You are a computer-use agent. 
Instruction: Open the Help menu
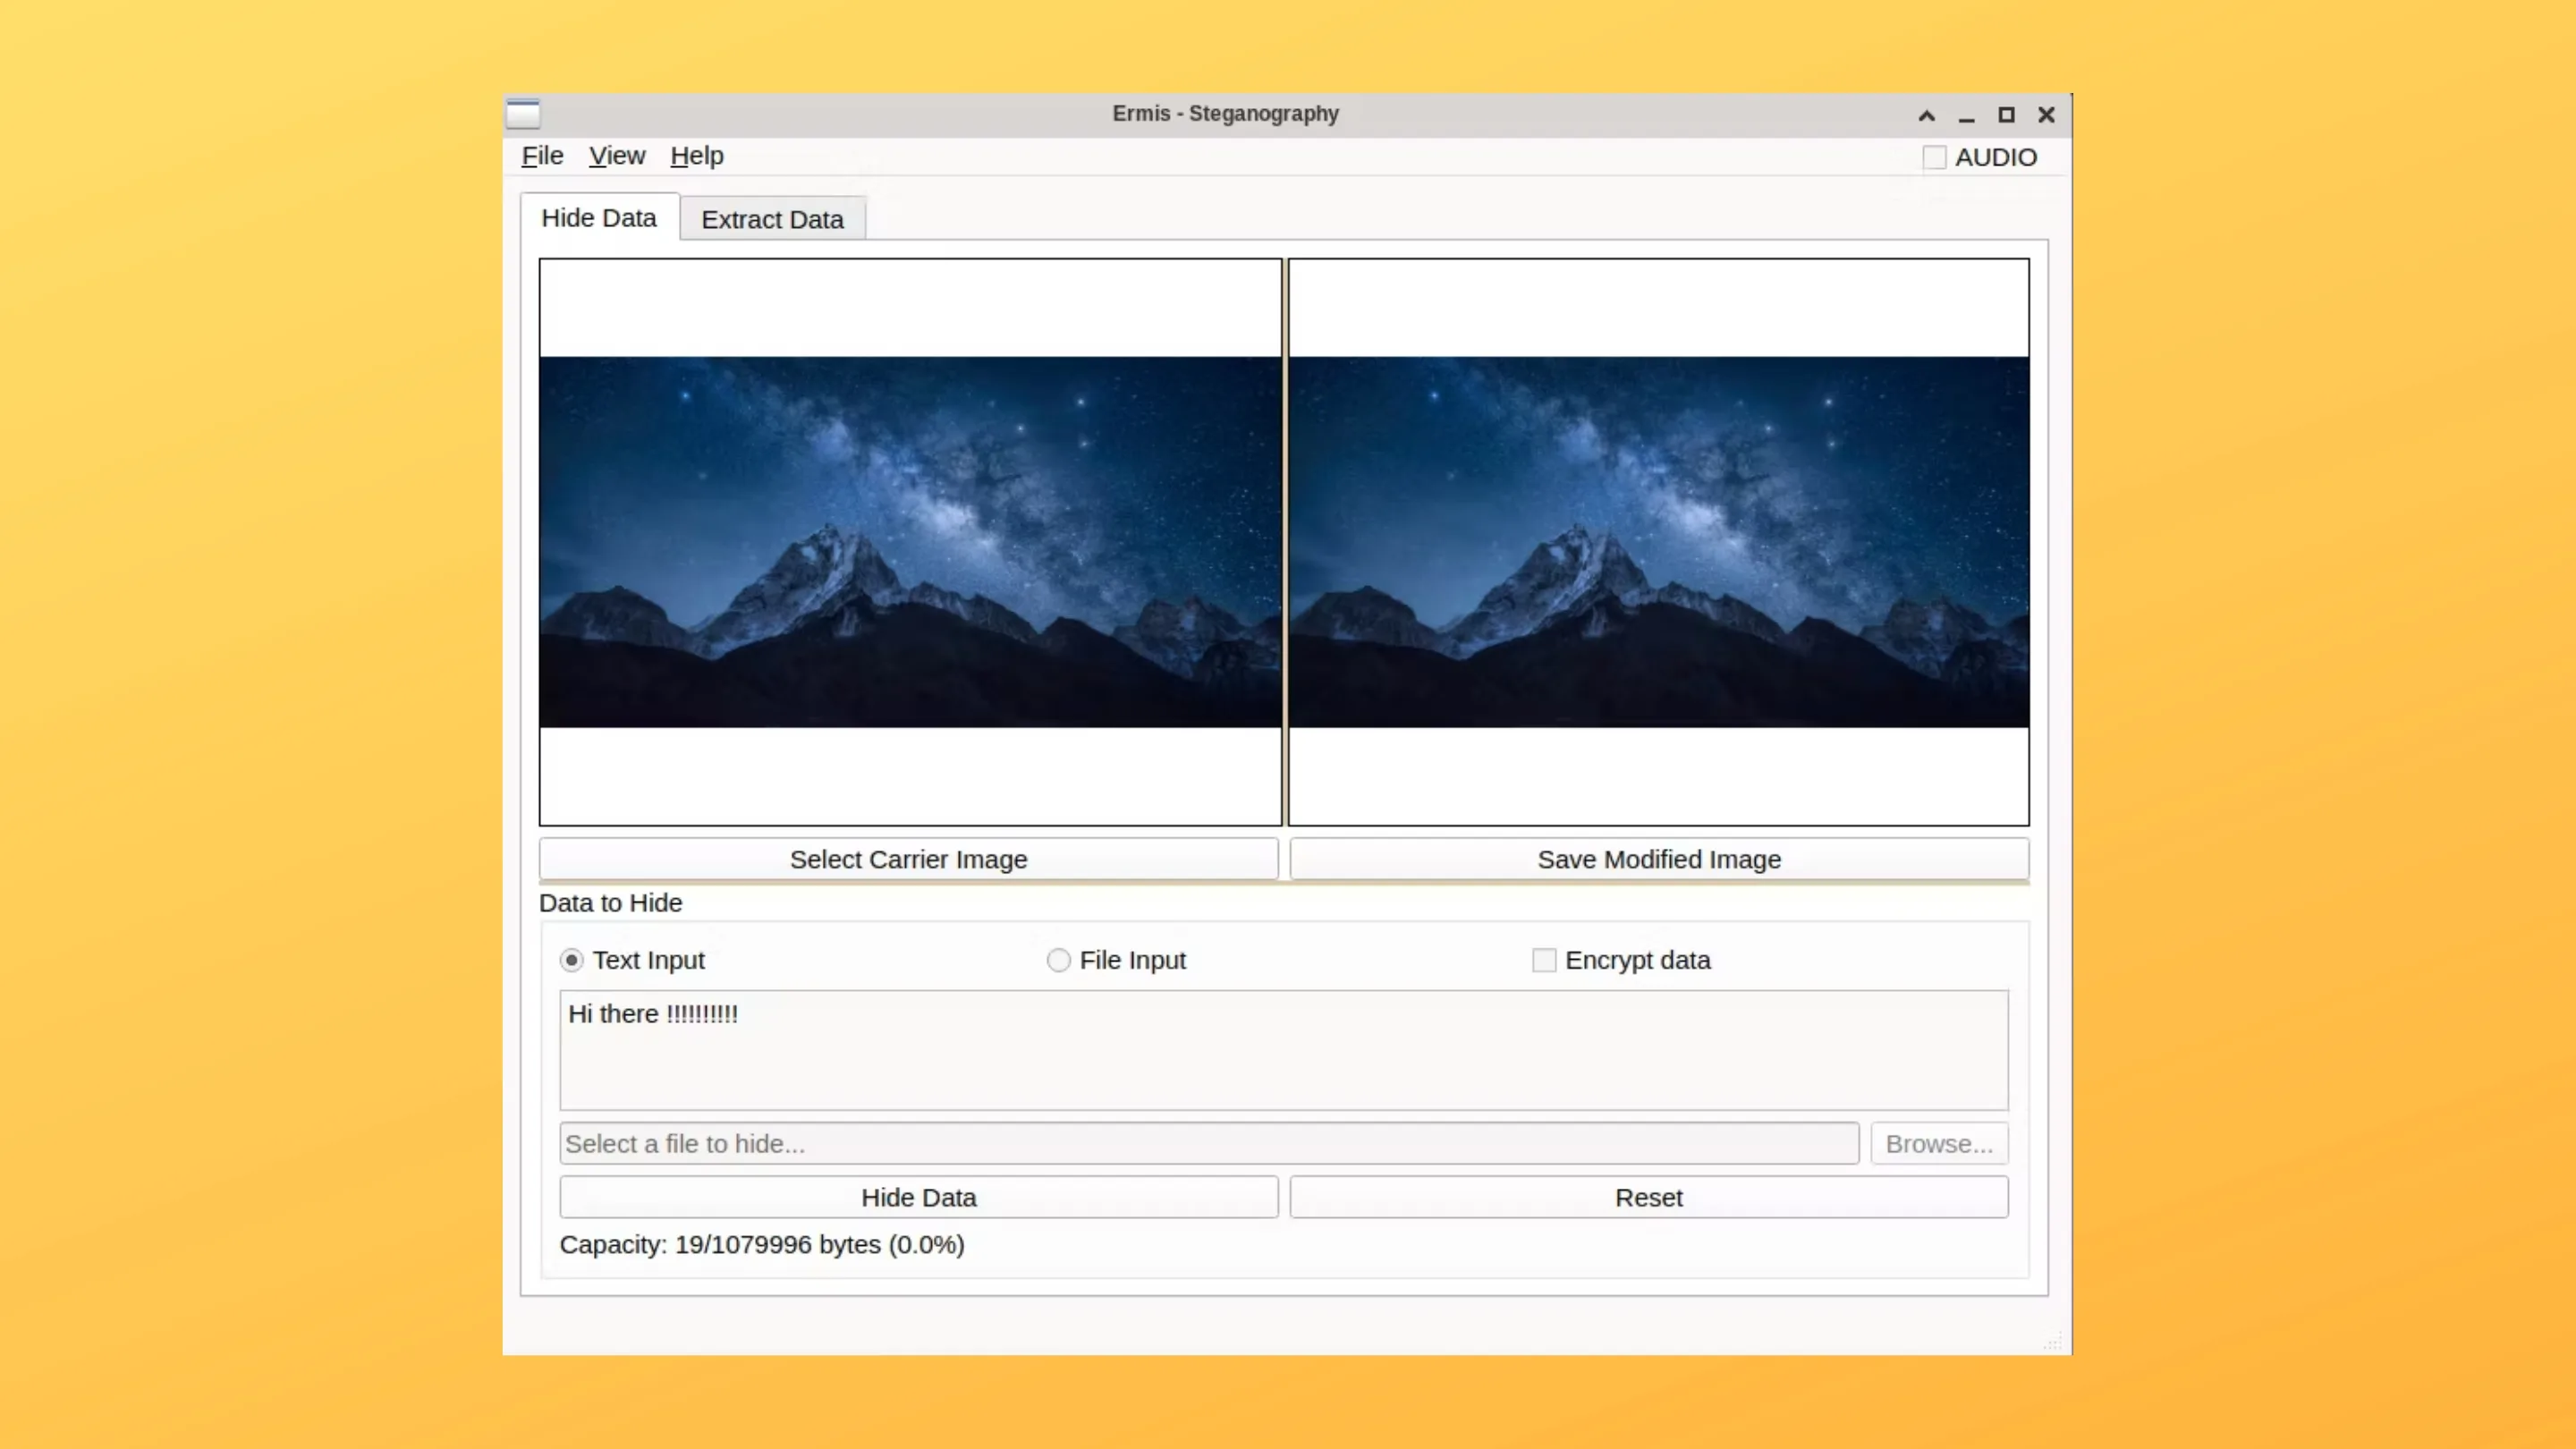(696, 156)
